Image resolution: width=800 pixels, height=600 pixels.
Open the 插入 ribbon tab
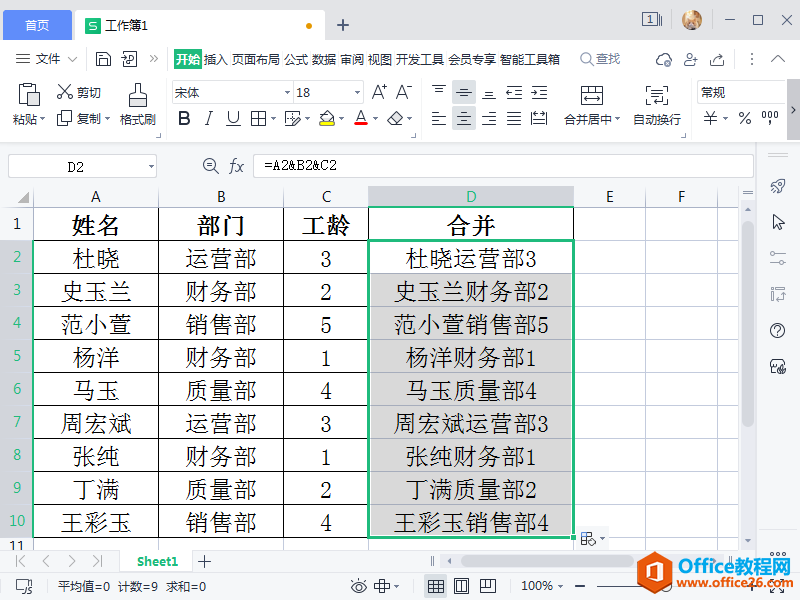tap(215, 60)
